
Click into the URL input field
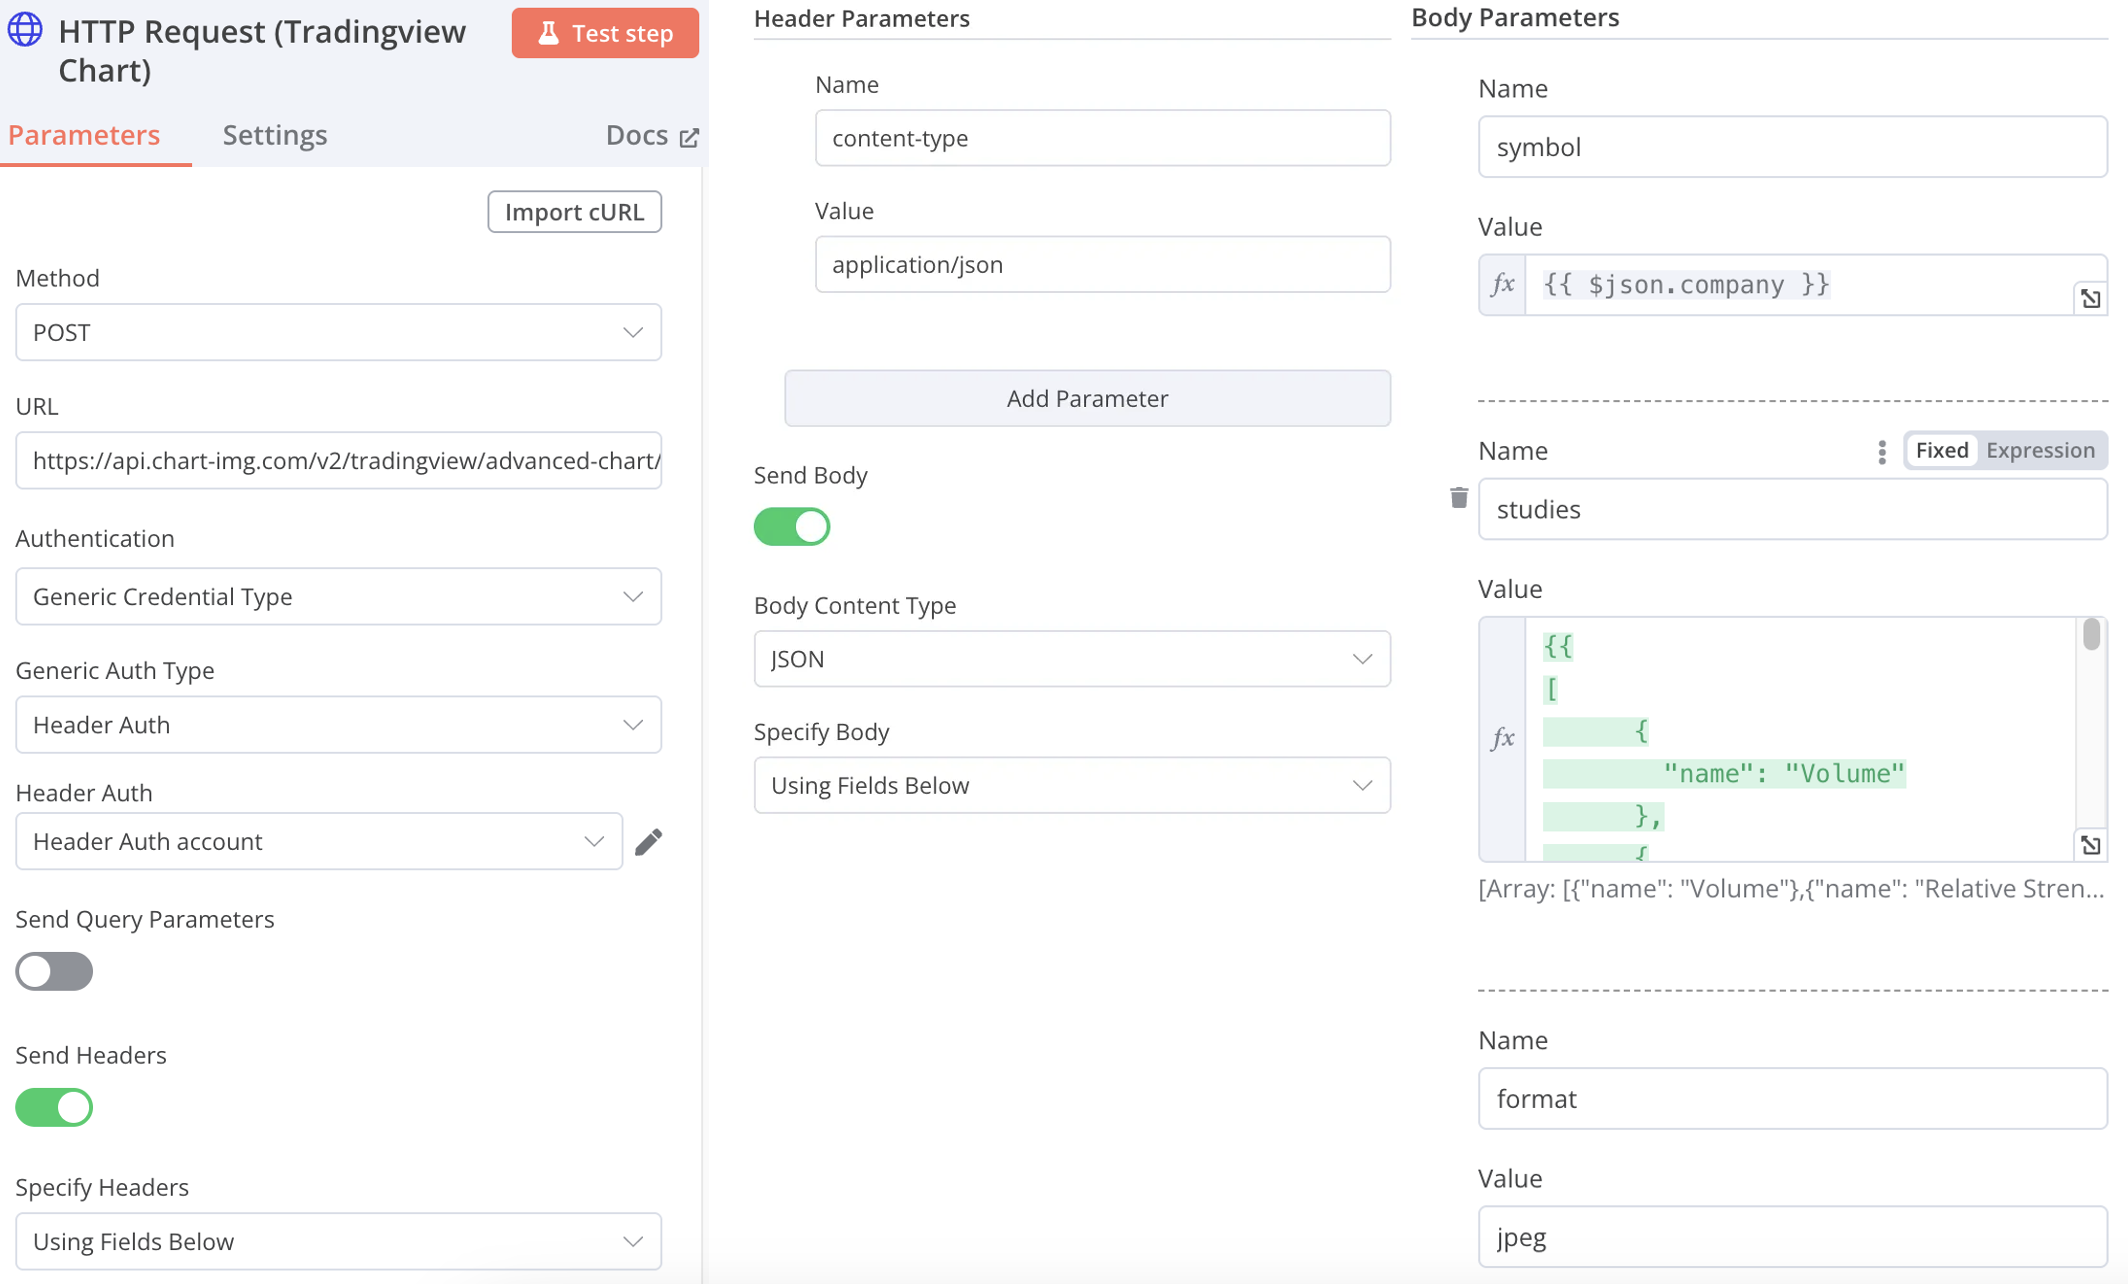pos(338,461)
